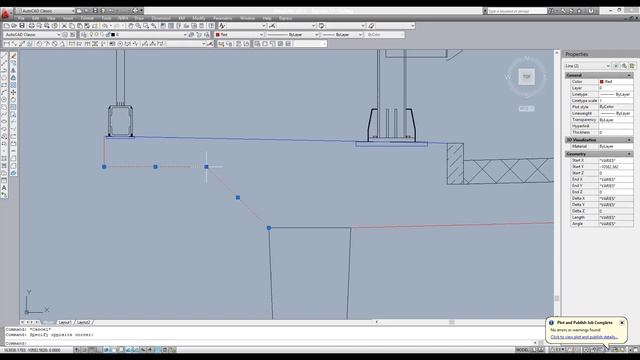
Task: Select the Erase tool in Modify toolbar
Action: point(13,56)
